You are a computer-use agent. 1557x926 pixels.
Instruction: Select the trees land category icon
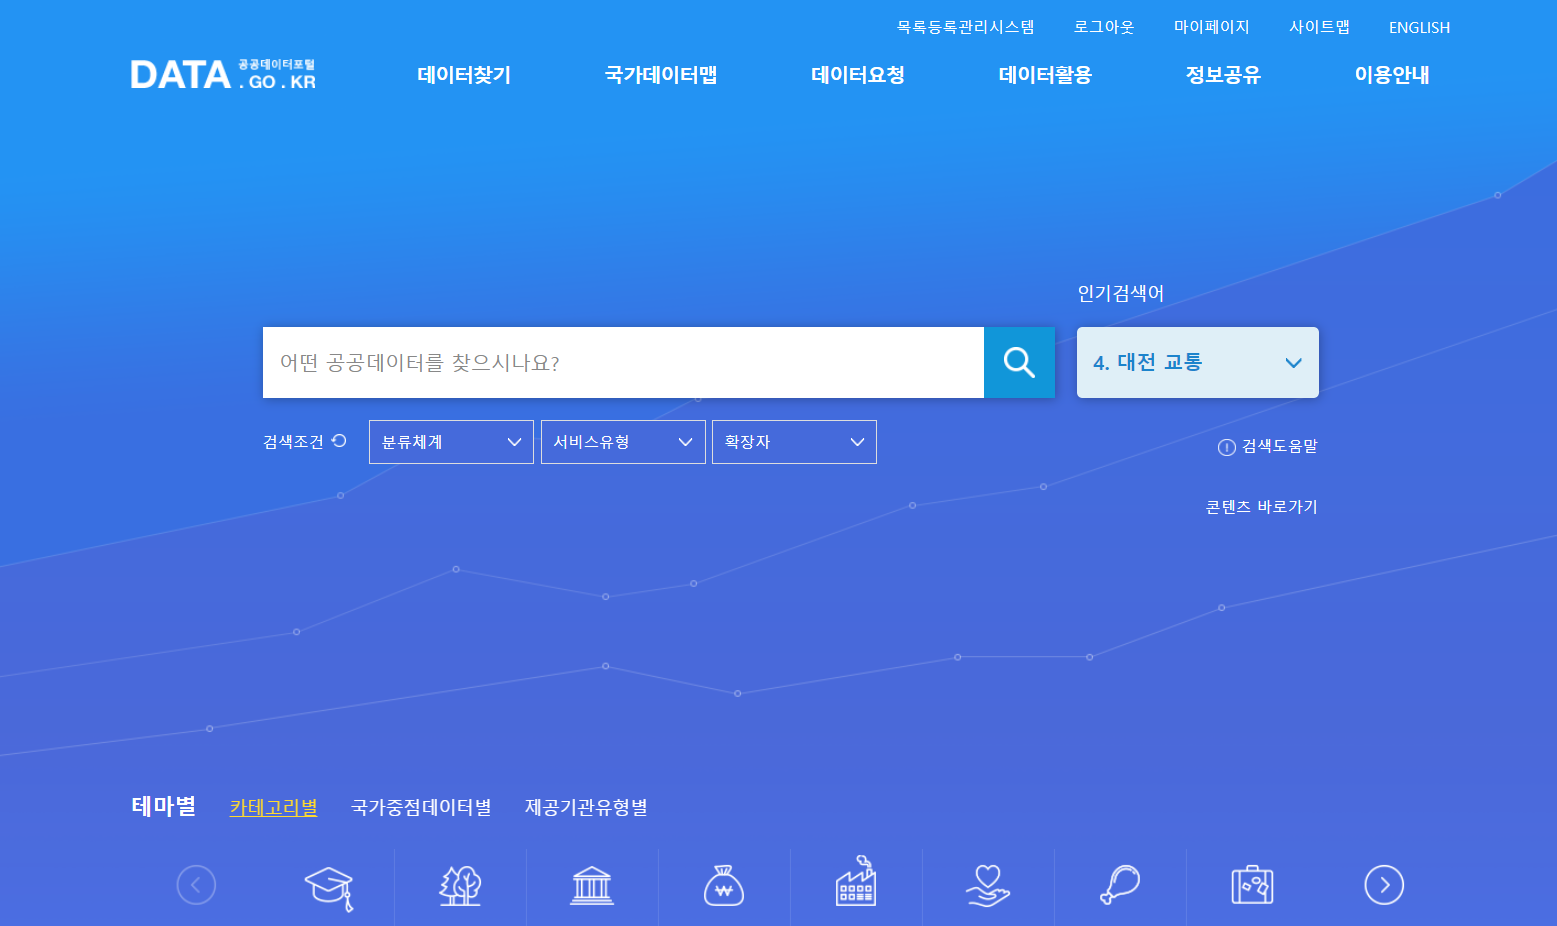pos(460,886)
